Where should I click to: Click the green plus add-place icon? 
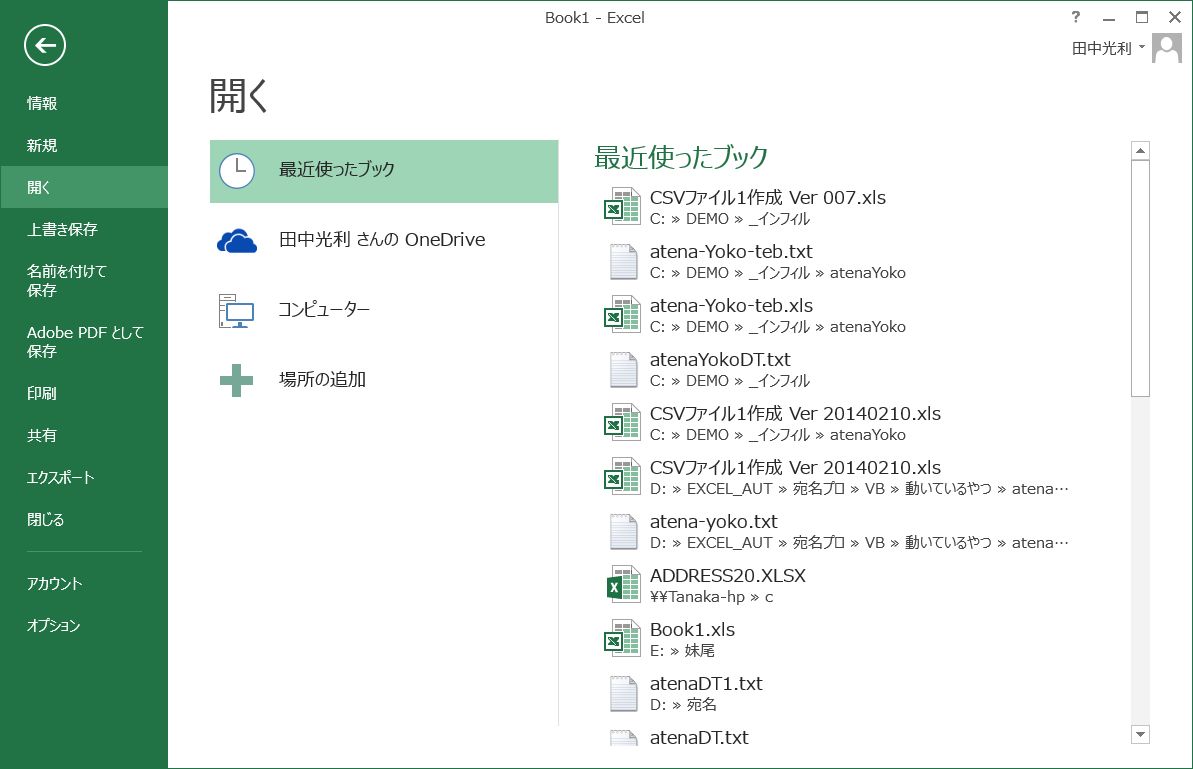point(236,380)
